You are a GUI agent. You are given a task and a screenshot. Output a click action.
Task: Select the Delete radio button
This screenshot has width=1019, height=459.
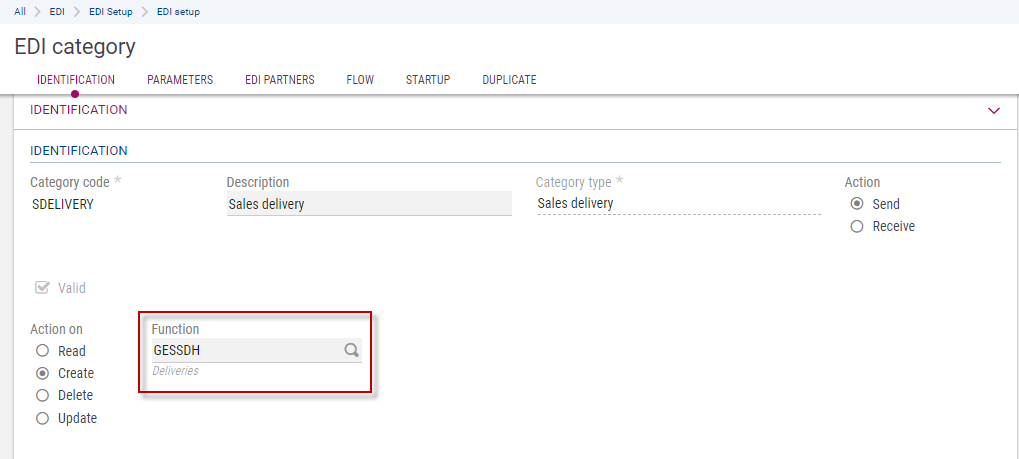click(x=43, y=395)
